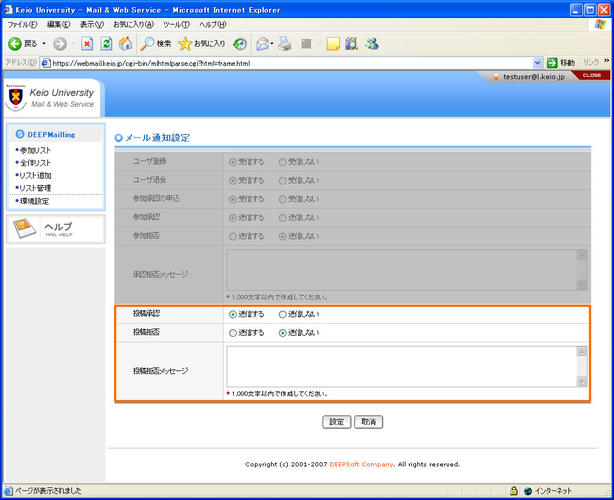
Task: Open お気に入り (Favorites) star icon
Action: 201,44
